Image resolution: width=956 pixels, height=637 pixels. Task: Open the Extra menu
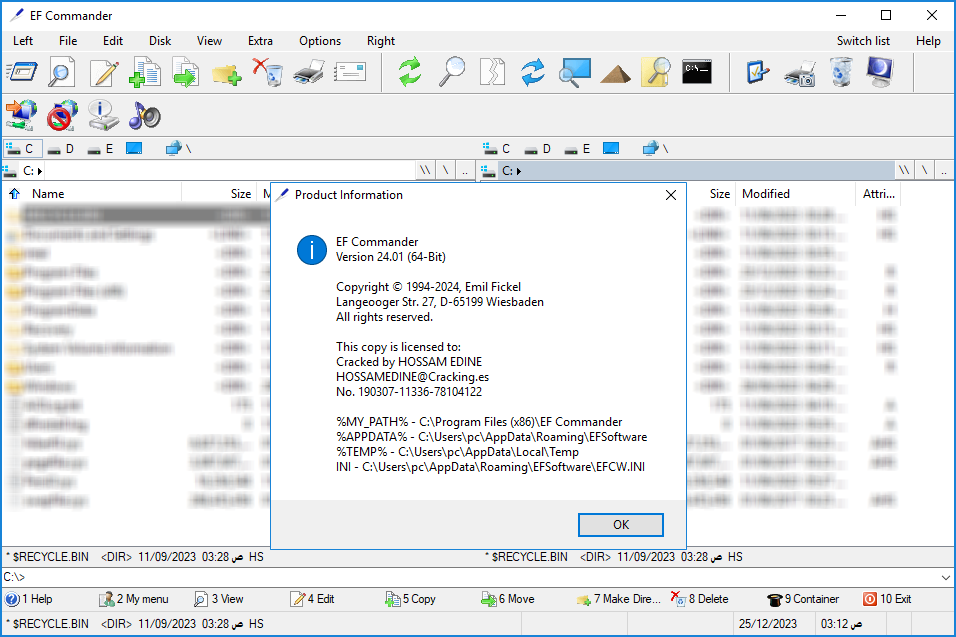click(260, 41)
